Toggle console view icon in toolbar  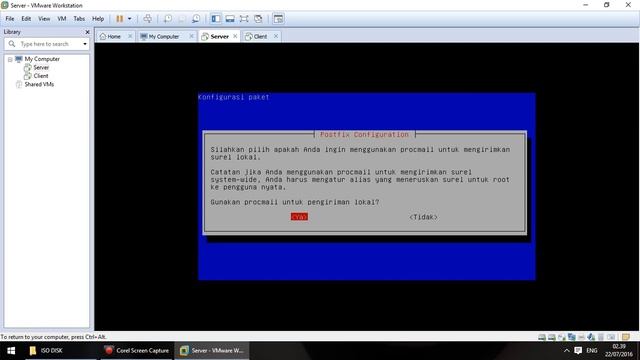(278, 19)
